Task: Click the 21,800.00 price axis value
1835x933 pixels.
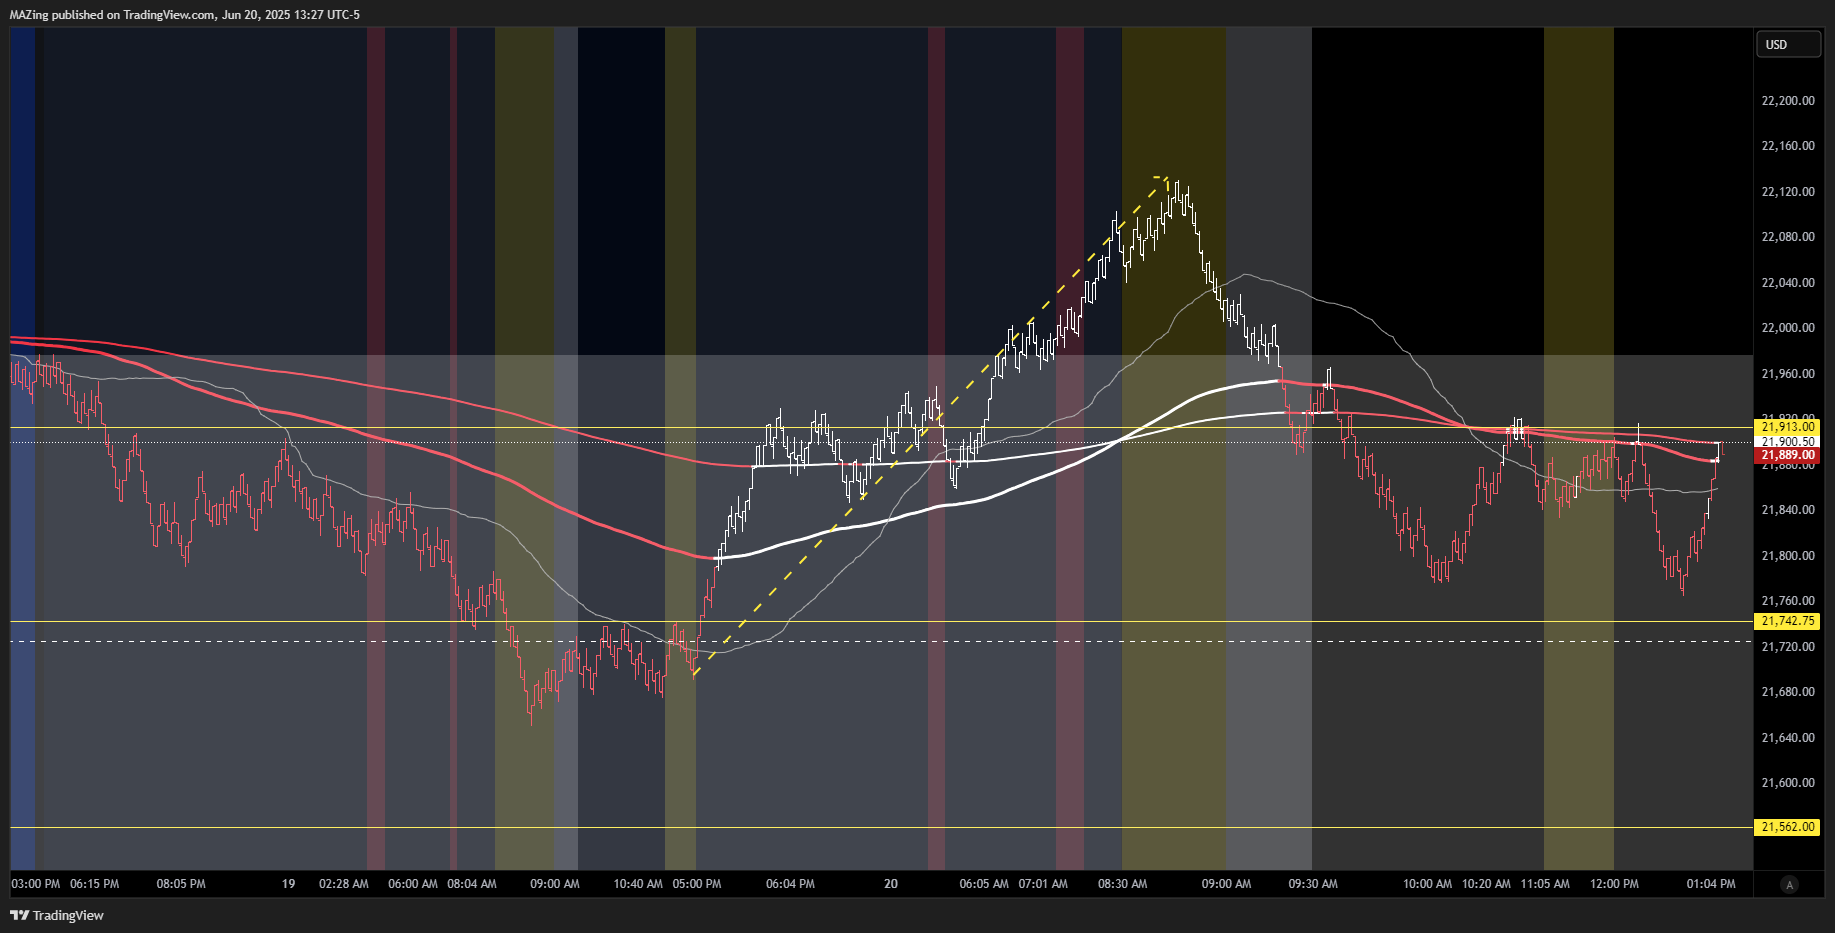Action: (1788, 556)
